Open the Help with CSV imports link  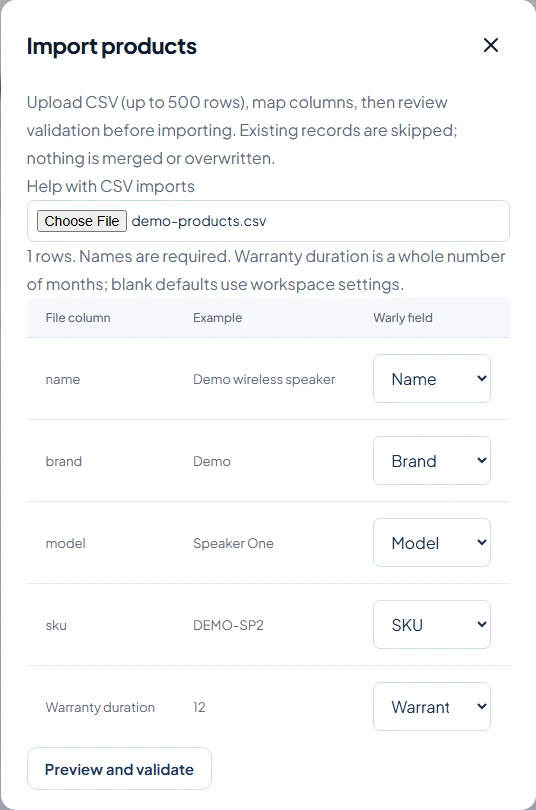(x=111, y=186)
